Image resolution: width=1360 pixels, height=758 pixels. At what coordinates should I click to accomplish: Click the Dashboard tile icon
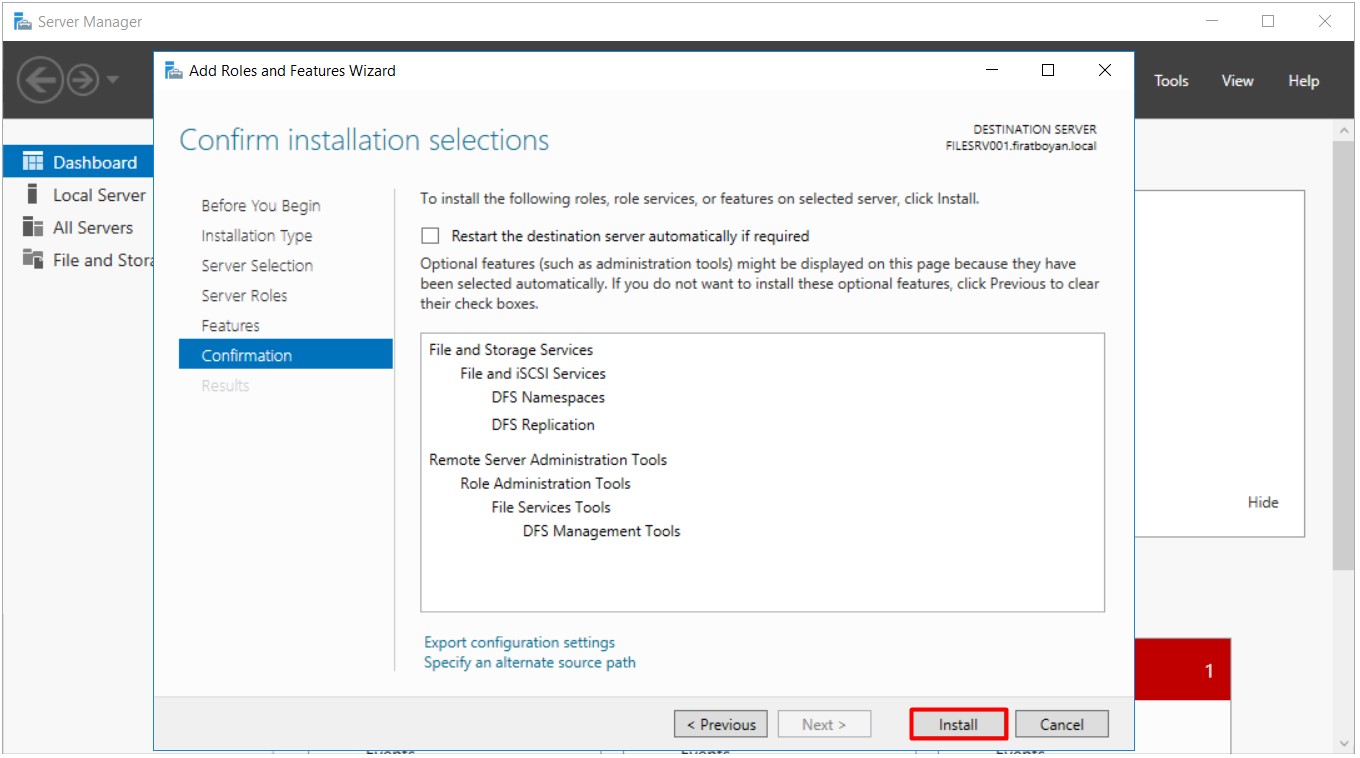coord(33,162)
